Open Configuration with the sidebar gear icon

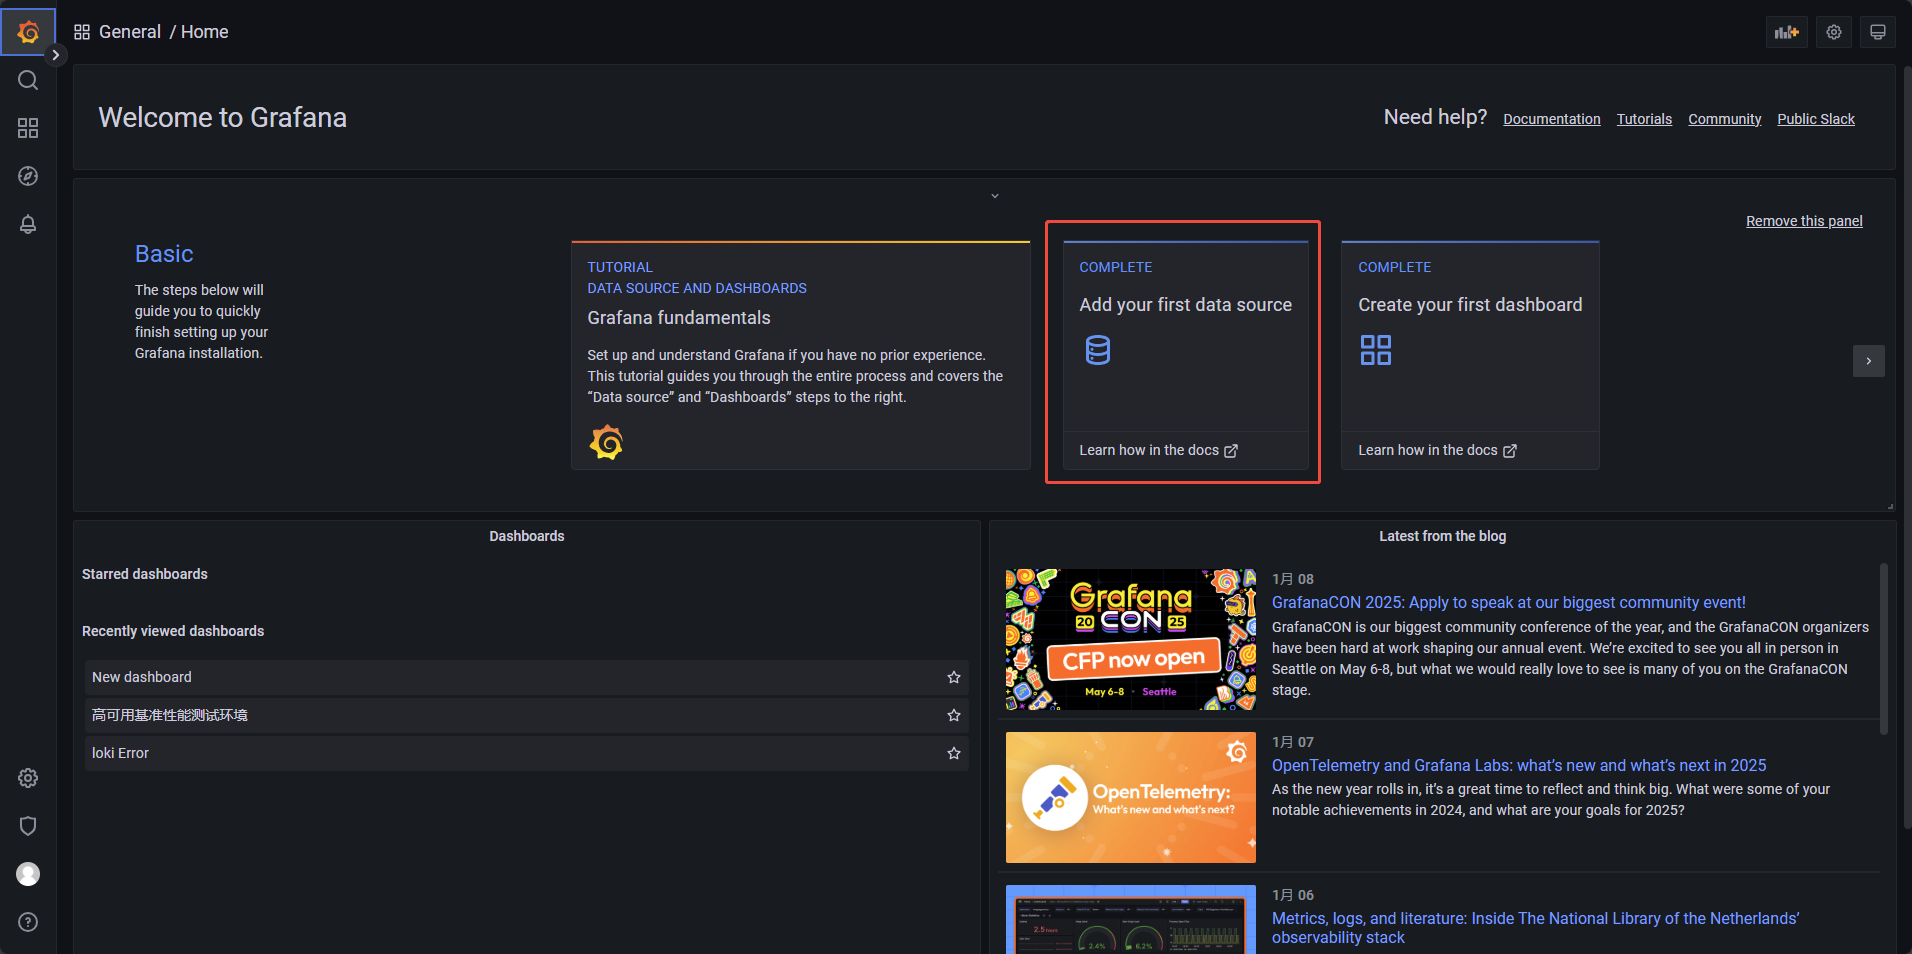[x=27, y=778]
